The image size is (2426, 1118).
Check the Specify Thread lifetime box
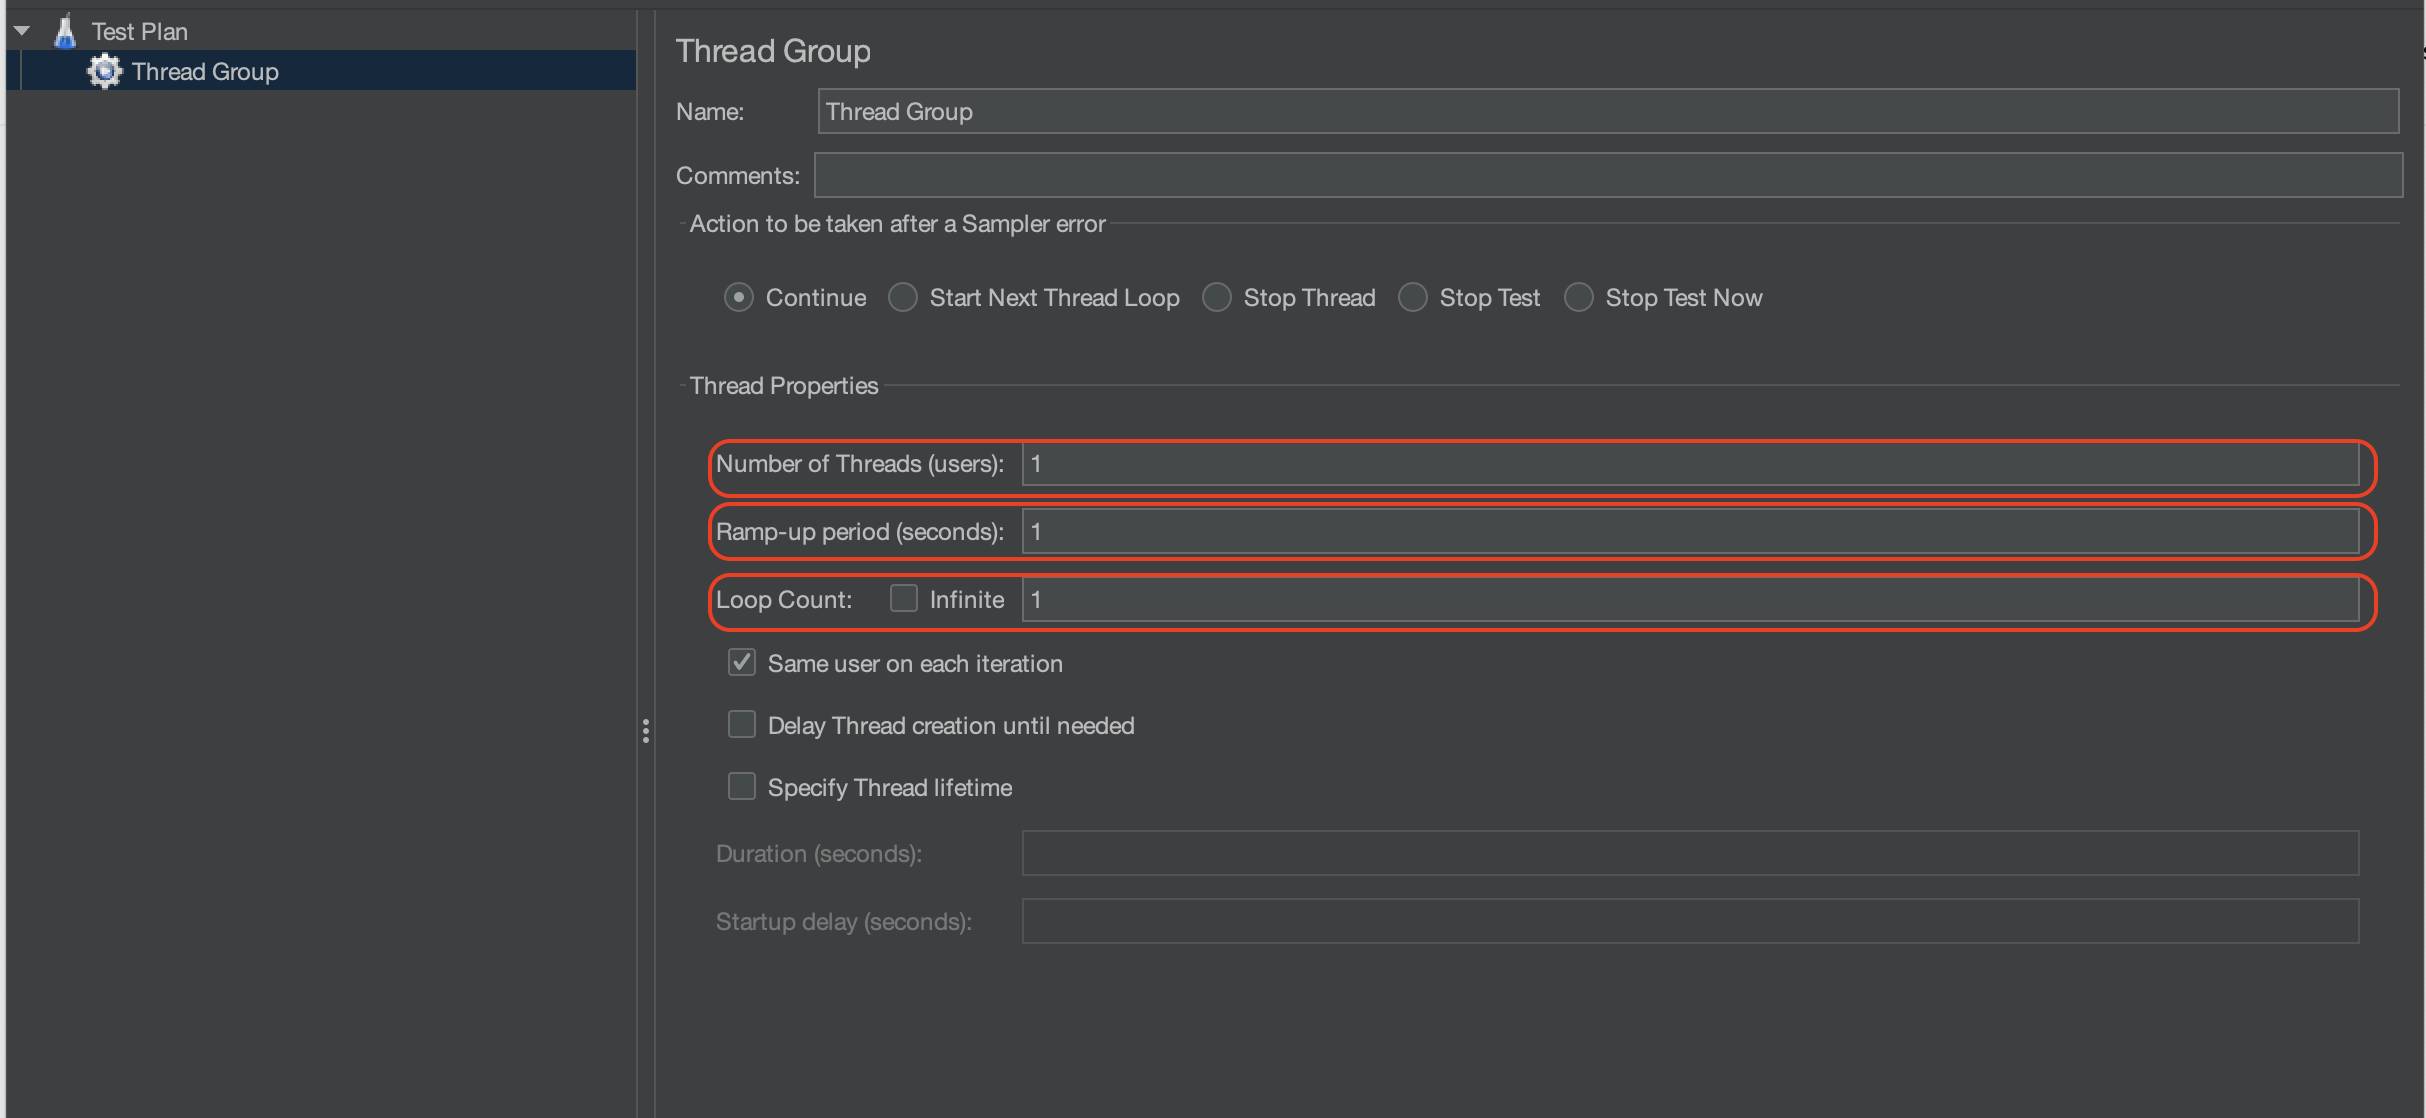pyautogui.click(x=742, y=787)
